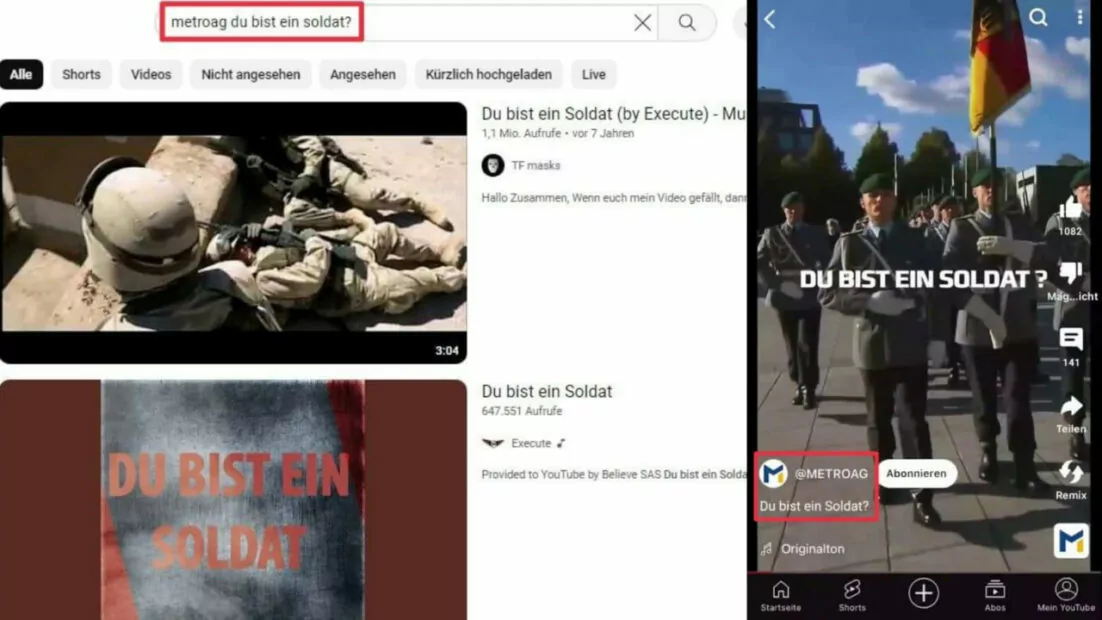
Task: Open the Execute channel name
Action: (531, 444)
